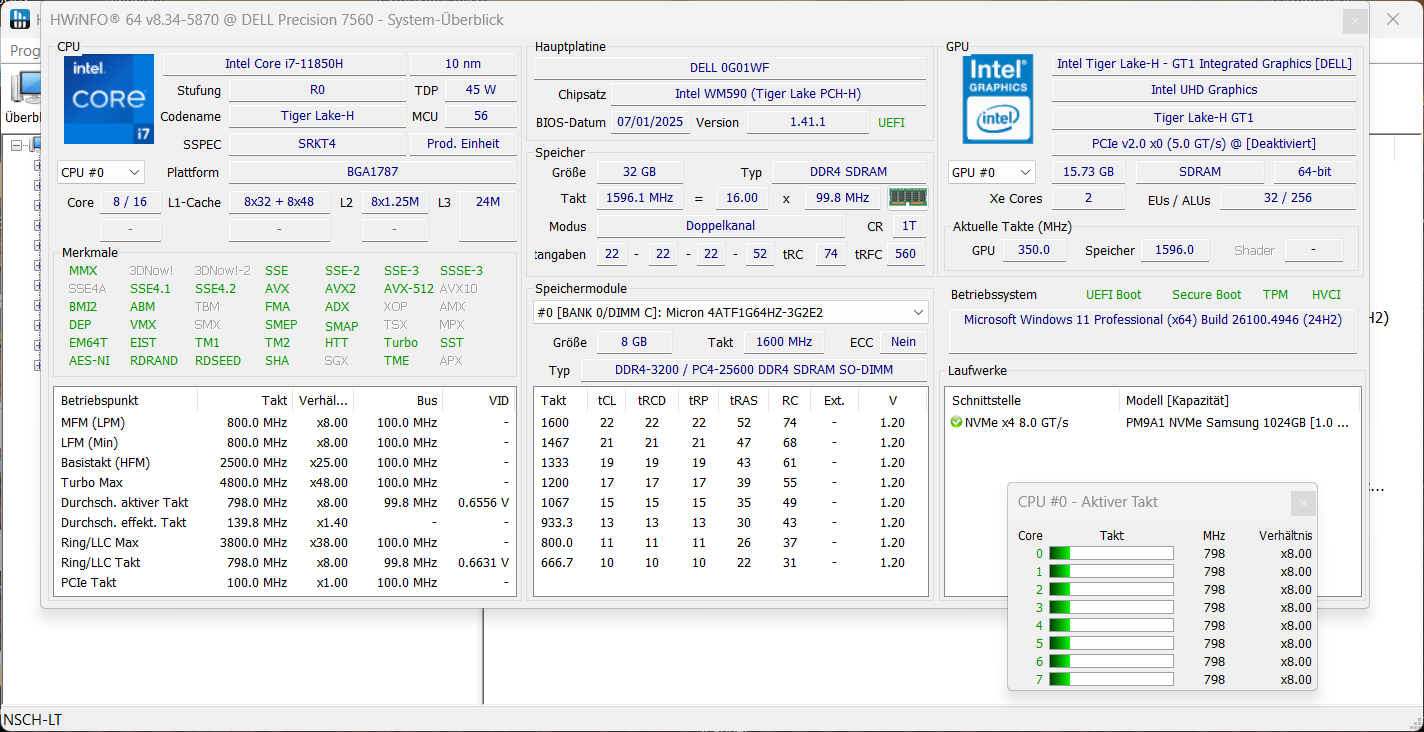Click the tRAS column header in timings table

click(x=744, y=400)
